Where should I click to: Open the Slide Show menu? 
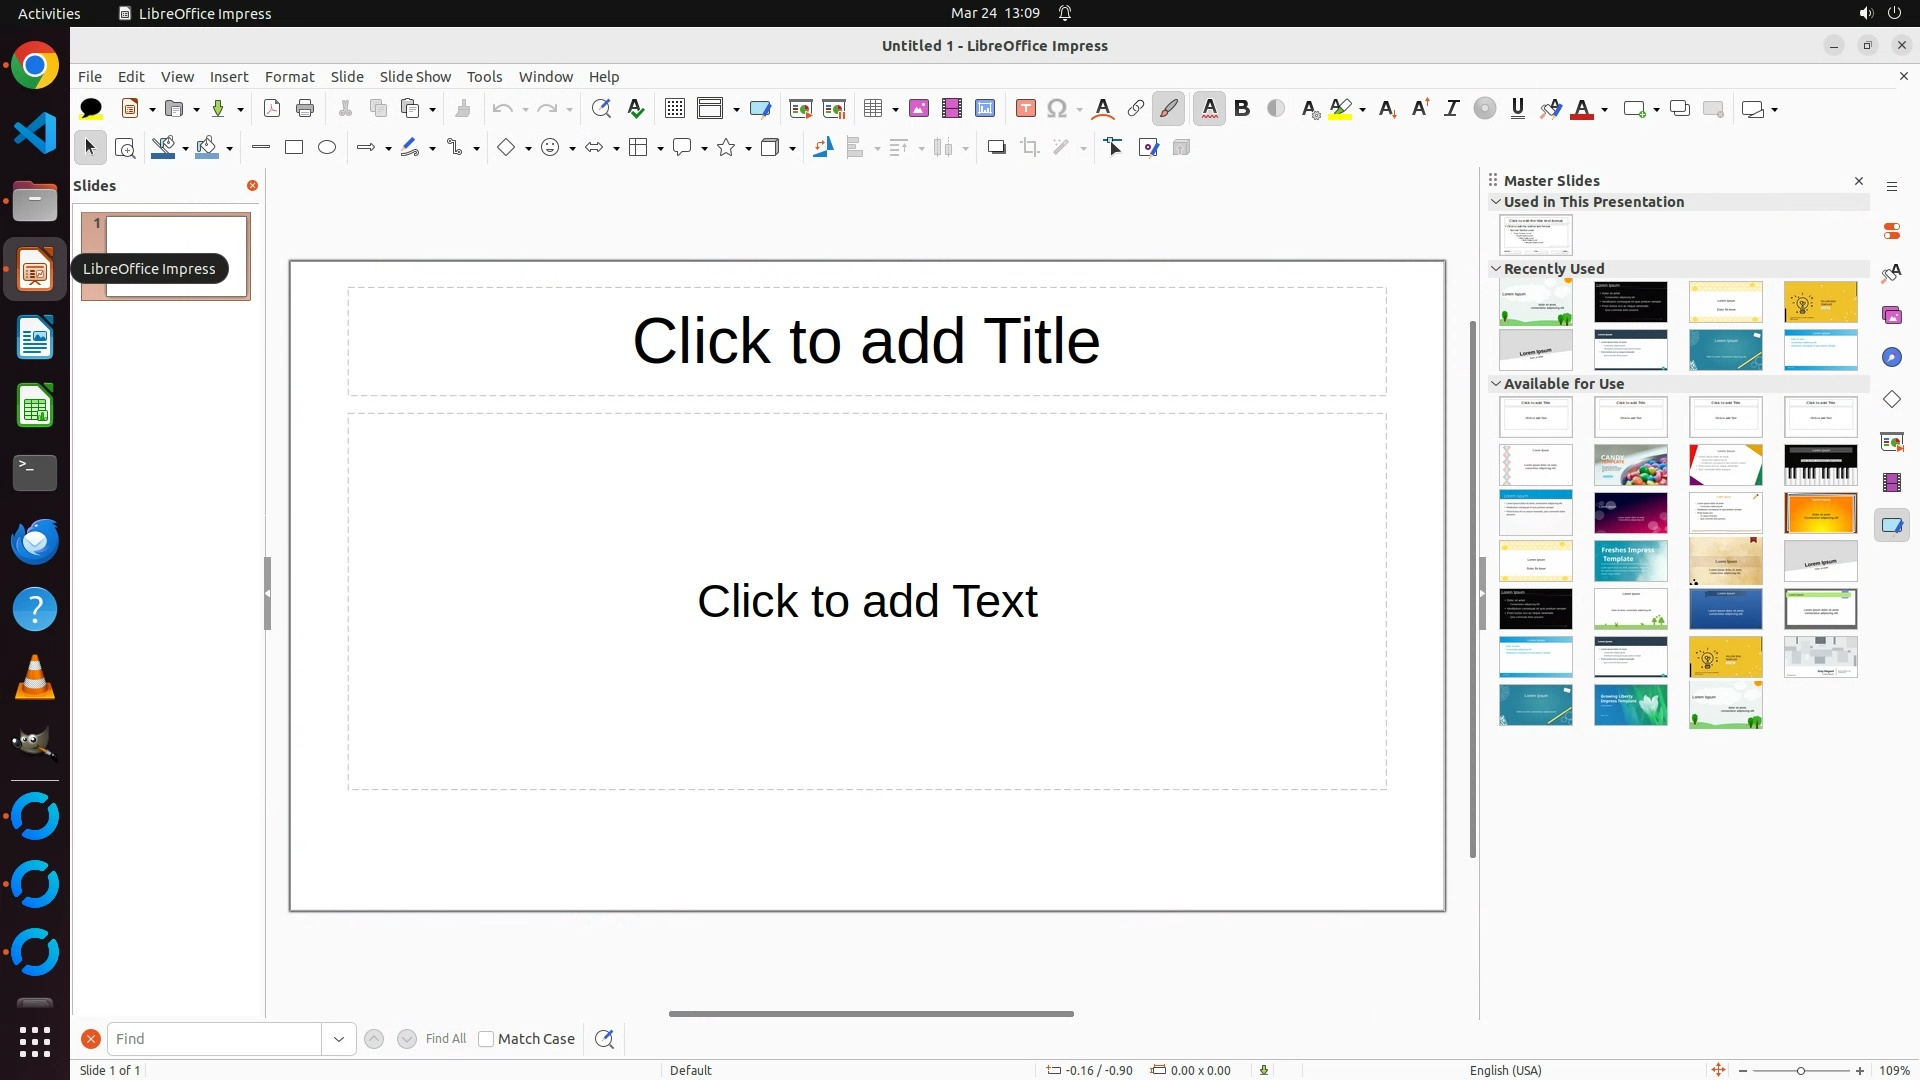pos(415,77)
